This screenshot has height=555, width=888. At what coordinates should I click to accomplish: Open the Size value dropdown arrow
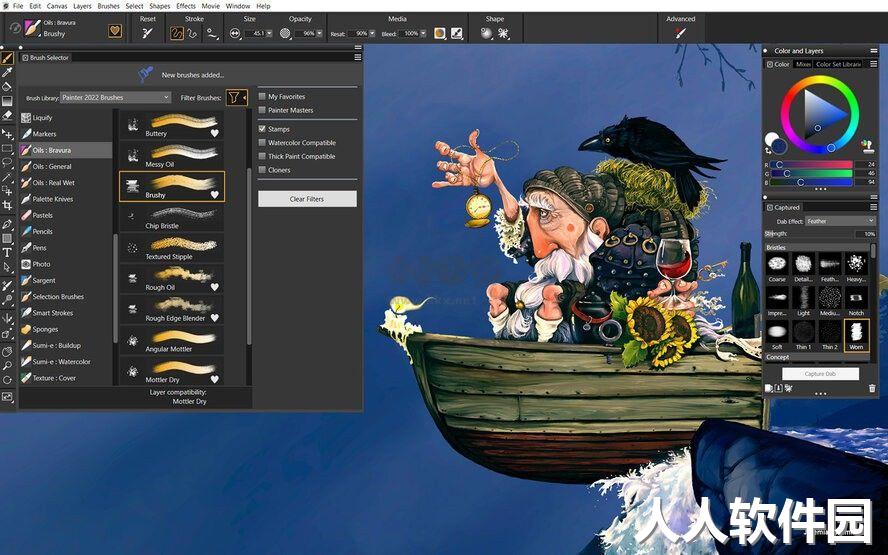coord(269,33)
